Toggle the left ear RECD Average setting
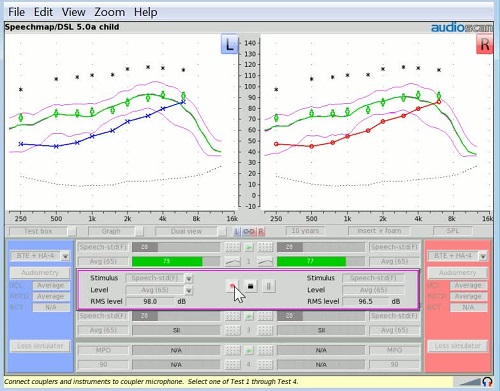 (x=51, y=296)
